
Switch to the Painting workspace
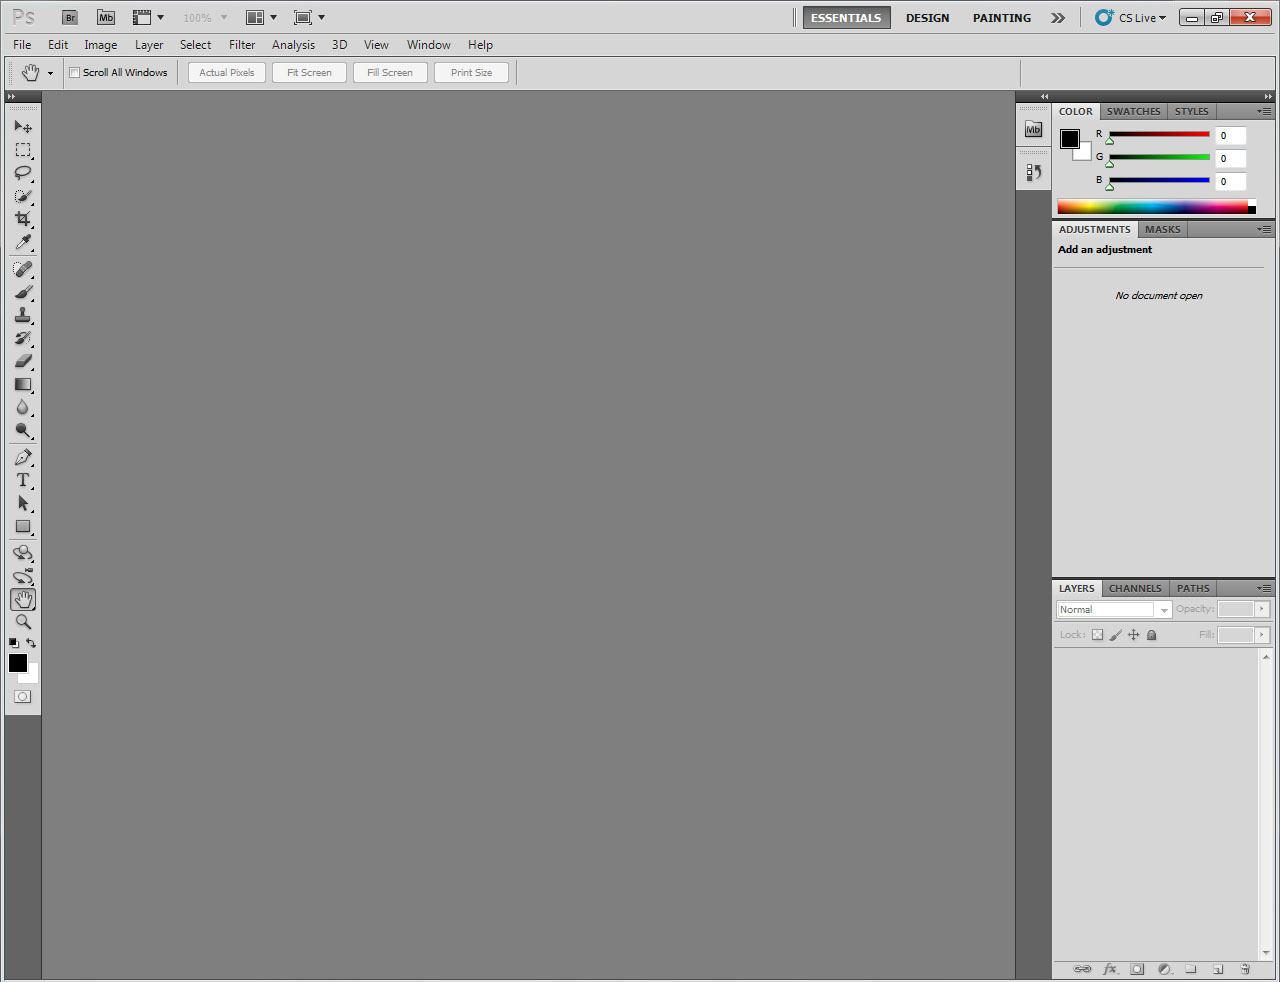click(x=1002, y=18)
